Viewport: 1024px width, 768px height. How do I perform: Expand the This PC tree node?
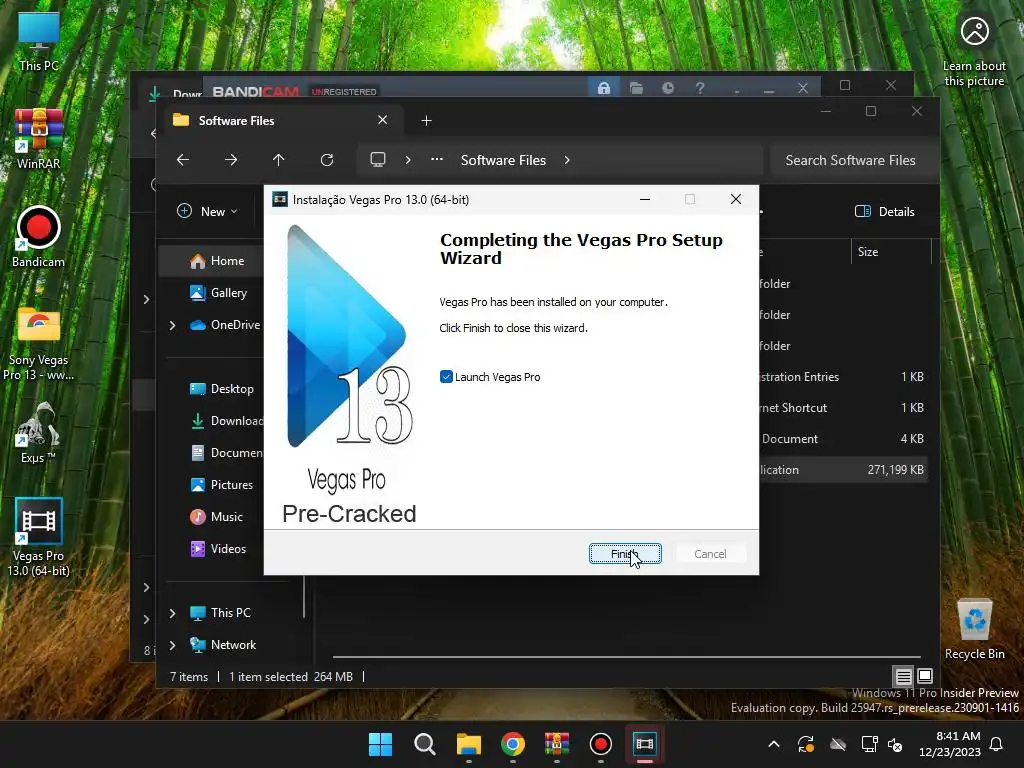coord(172,613)
